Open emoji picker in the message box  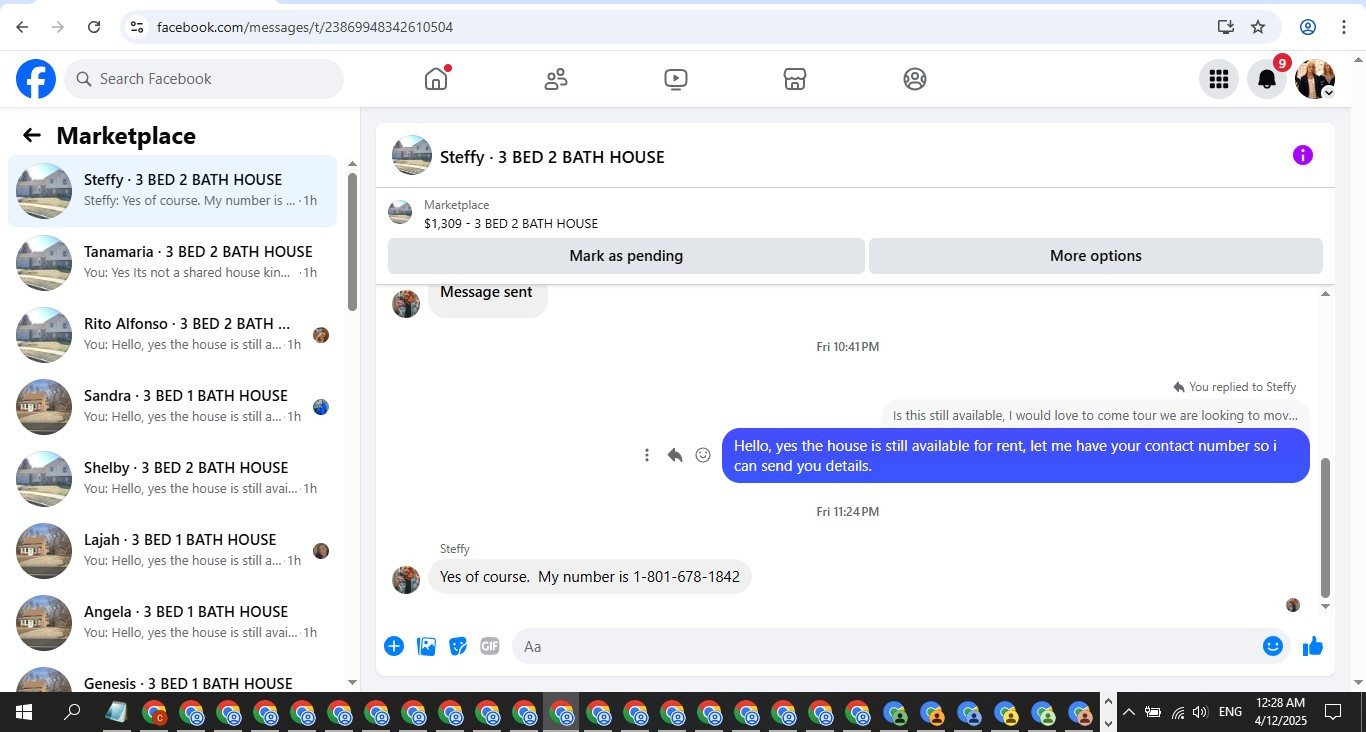tap(1272, 646)
